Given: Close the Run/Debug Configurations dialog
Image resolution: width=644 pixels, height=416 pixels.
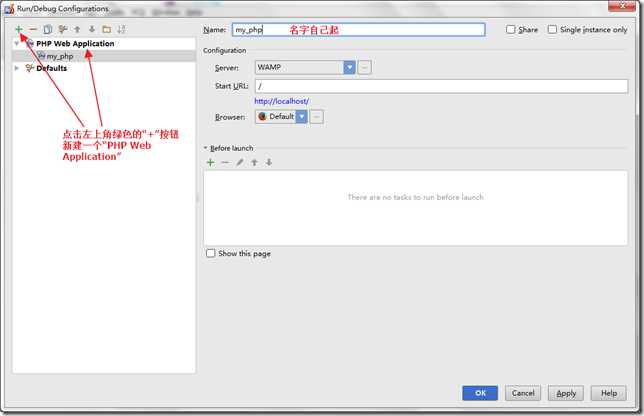Looking at the screenshot, I should pos(622,5).
